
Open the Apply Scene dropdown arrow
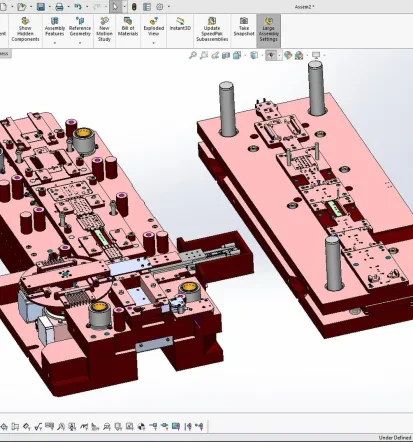pyautogui.click(x=306, y=55)
